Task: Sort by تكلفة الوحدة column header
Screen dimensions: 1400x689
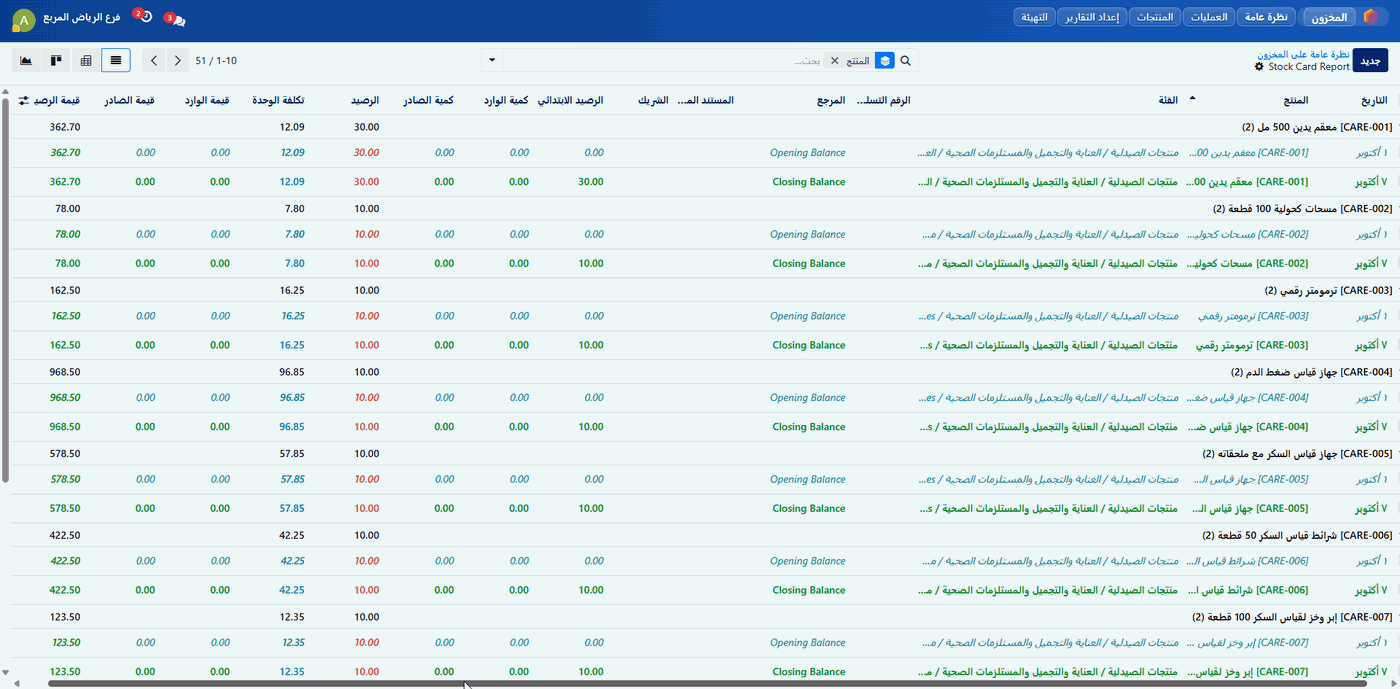Action: tap(279, 100)
